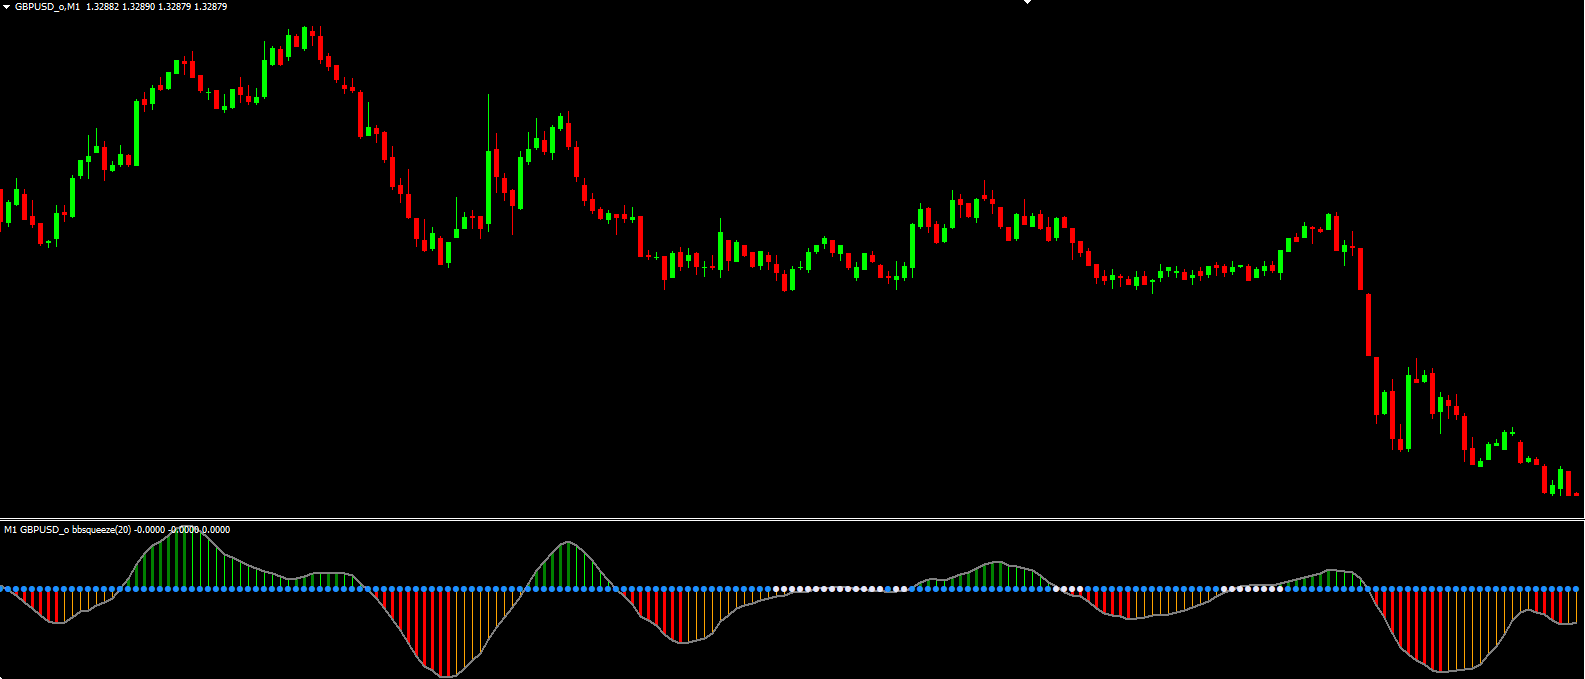Click the high price value 1.32890
The height and width of the screenshot is (679, 1585).
click(139, 6)
